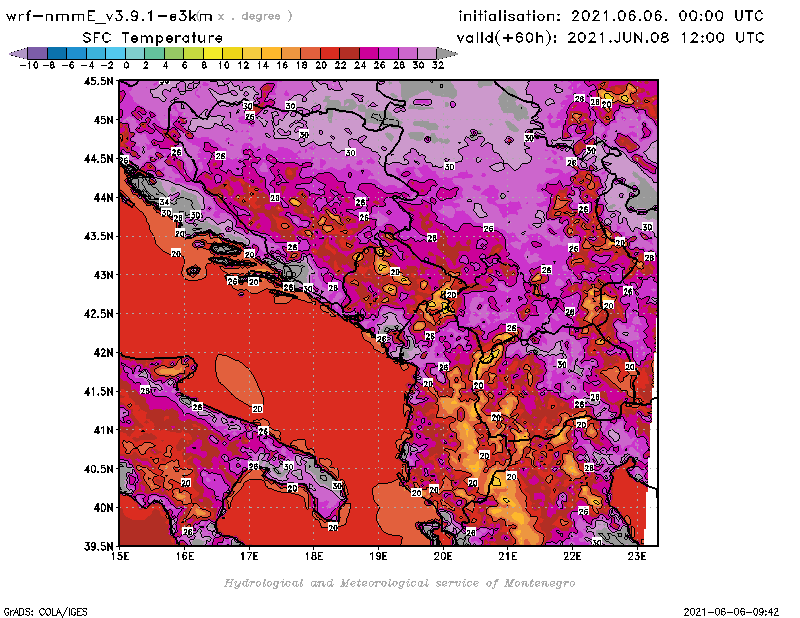The height and width of the screenshot is (618, 800).
Task: Click the model title wrf-nmmE_v3.9.1-e3km
Action: 109,16
